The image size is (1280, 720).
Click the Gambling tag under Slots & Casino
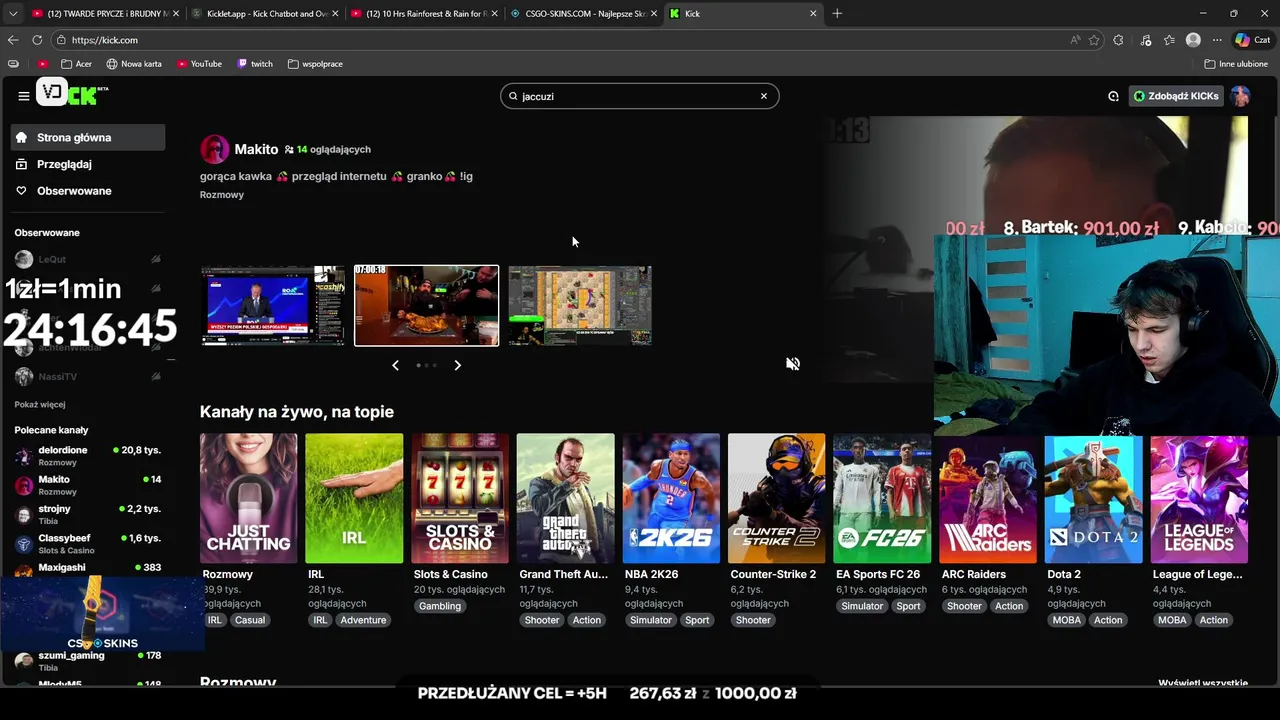click(x=440, y=606)
